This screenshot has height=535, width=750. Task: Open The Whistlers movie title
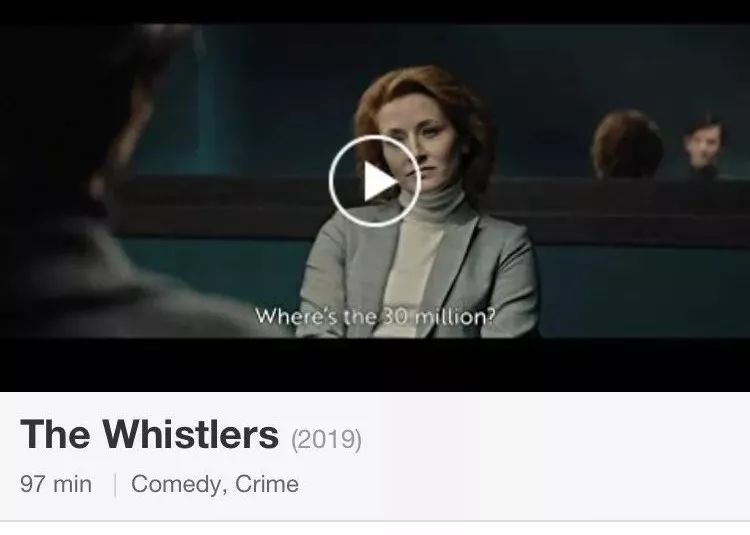pyautogui.click(x=149, y=434)
